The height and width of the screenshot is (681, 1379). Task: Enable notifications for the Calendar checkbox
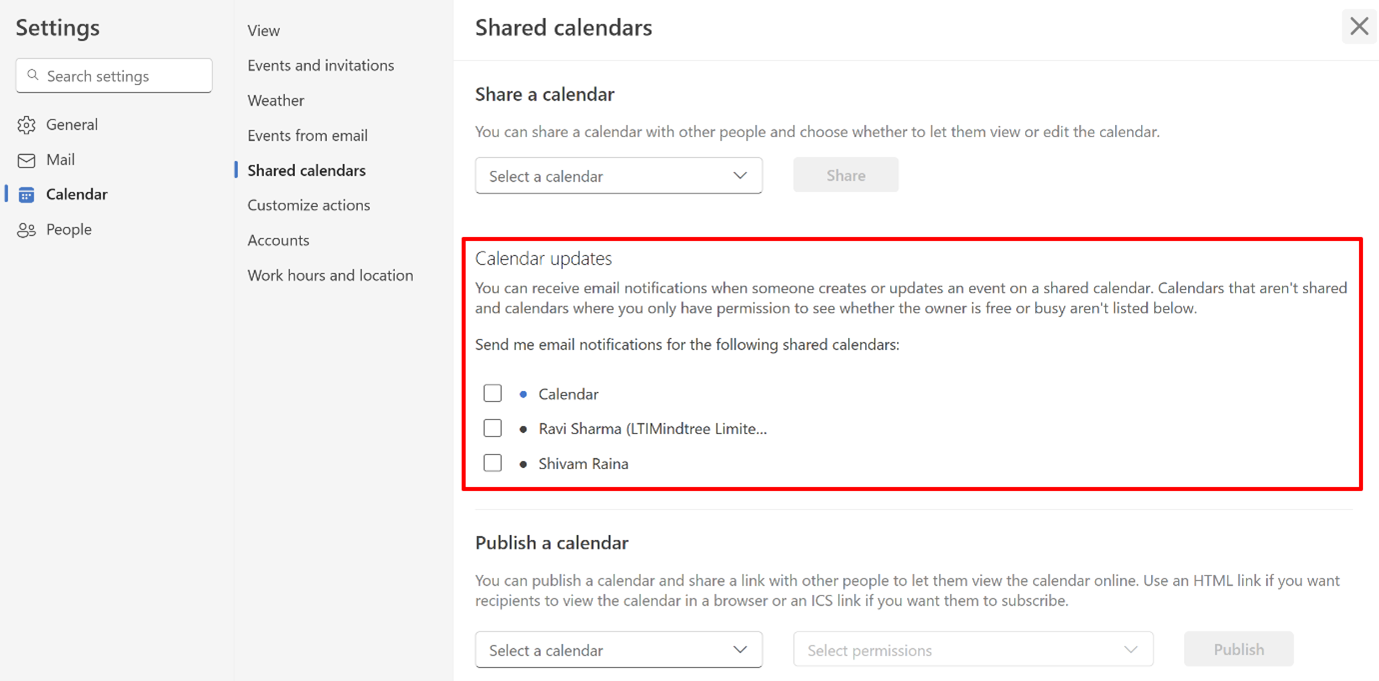(492, 393)
